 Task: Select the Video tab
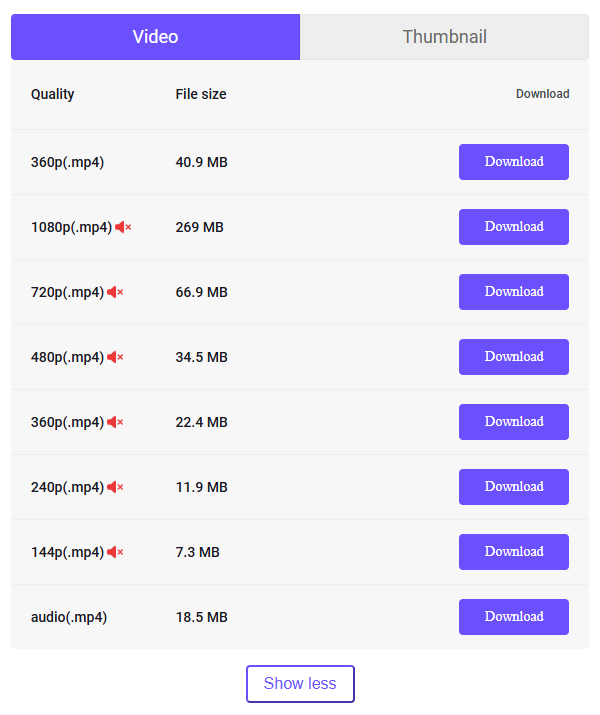155,37
